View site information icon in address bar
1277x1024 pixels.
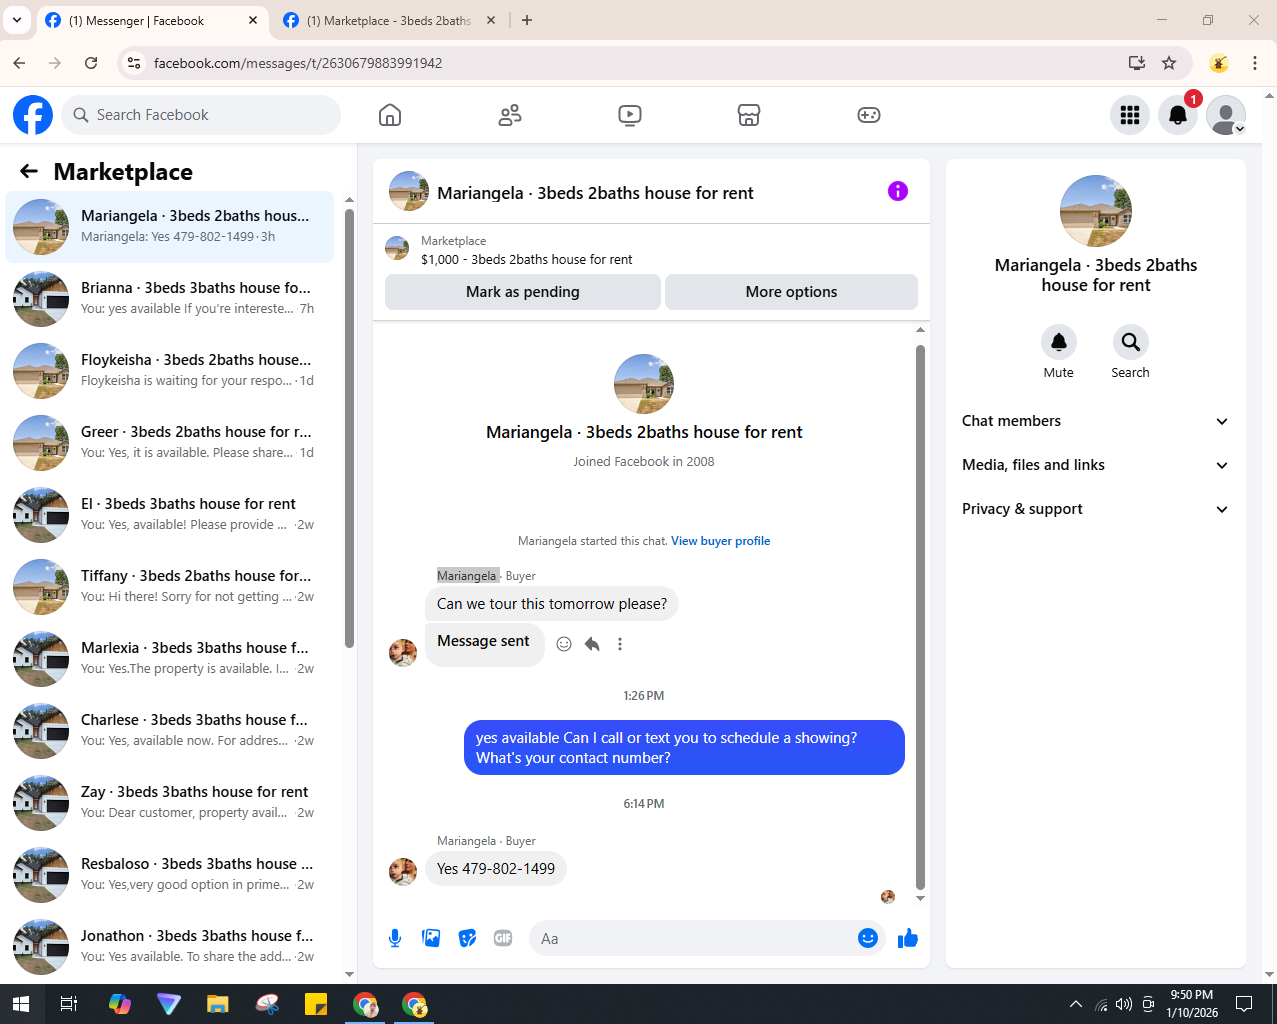pyautogui.click(x=134, y=63)
